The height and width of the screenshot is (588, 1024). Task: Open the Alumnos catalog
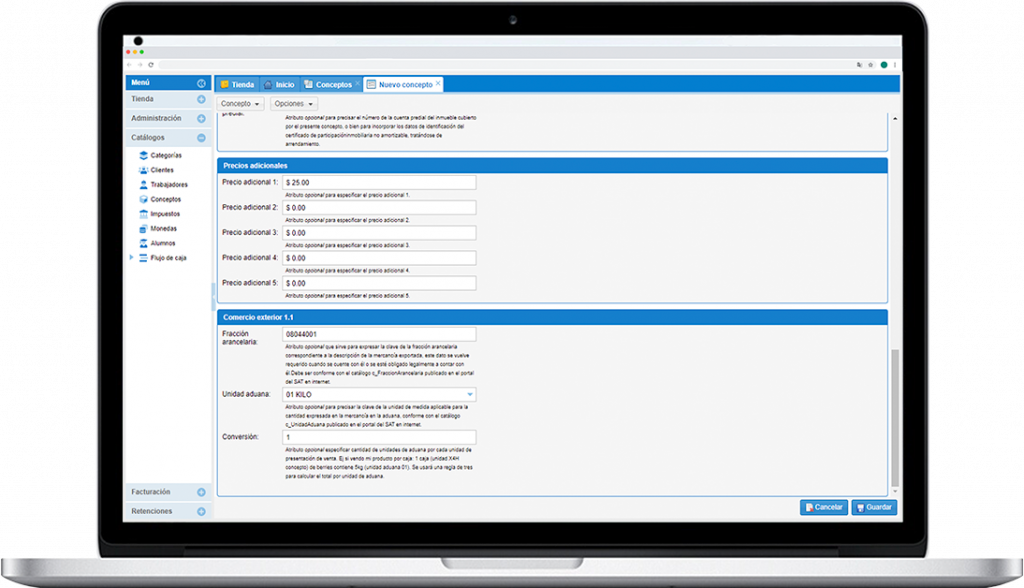coord(162,243)
